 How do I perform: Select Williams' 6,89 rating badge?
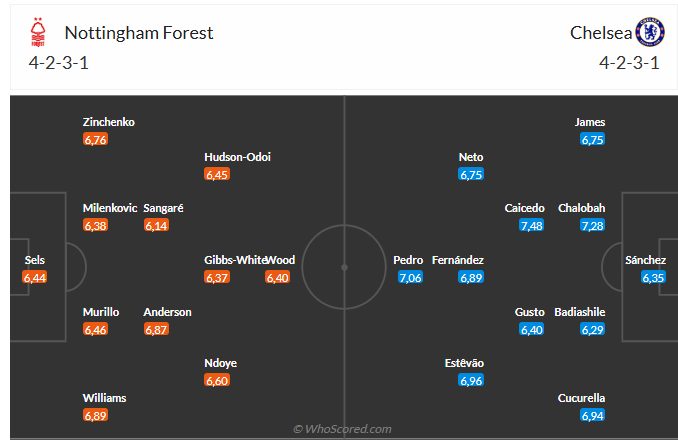[95, 415]
